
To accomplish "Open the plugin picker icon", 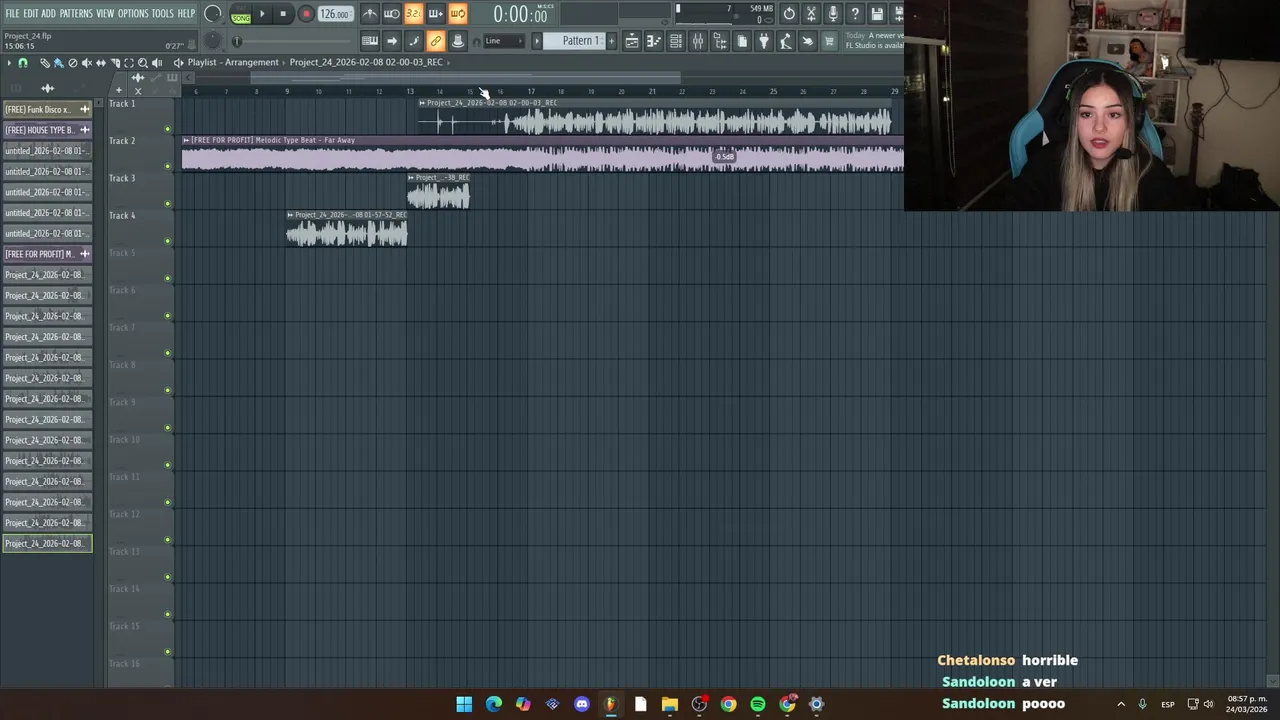I will (x=764, y=41).
